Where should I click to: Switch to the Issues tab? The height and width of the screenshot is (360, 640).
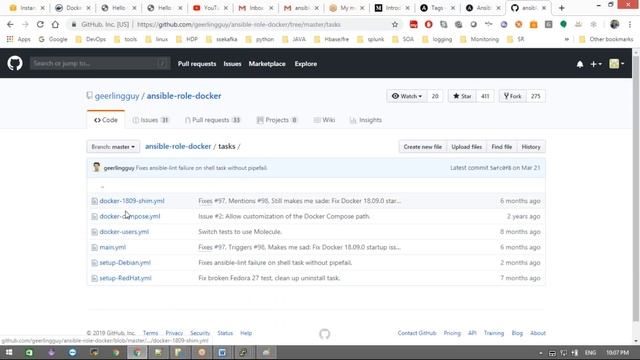pyautogui.click(x=151, y=120)
